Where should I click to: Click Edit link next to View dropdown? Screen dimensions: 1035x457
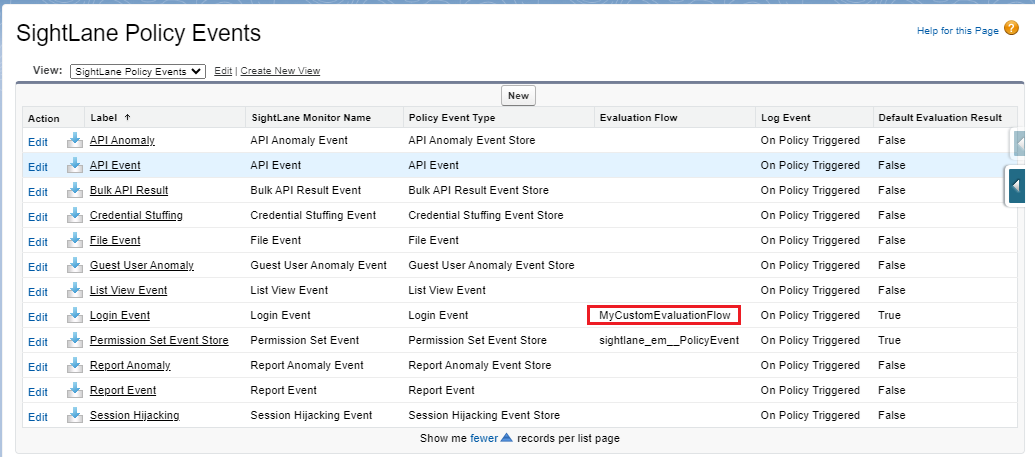click(x=223, y=71)
